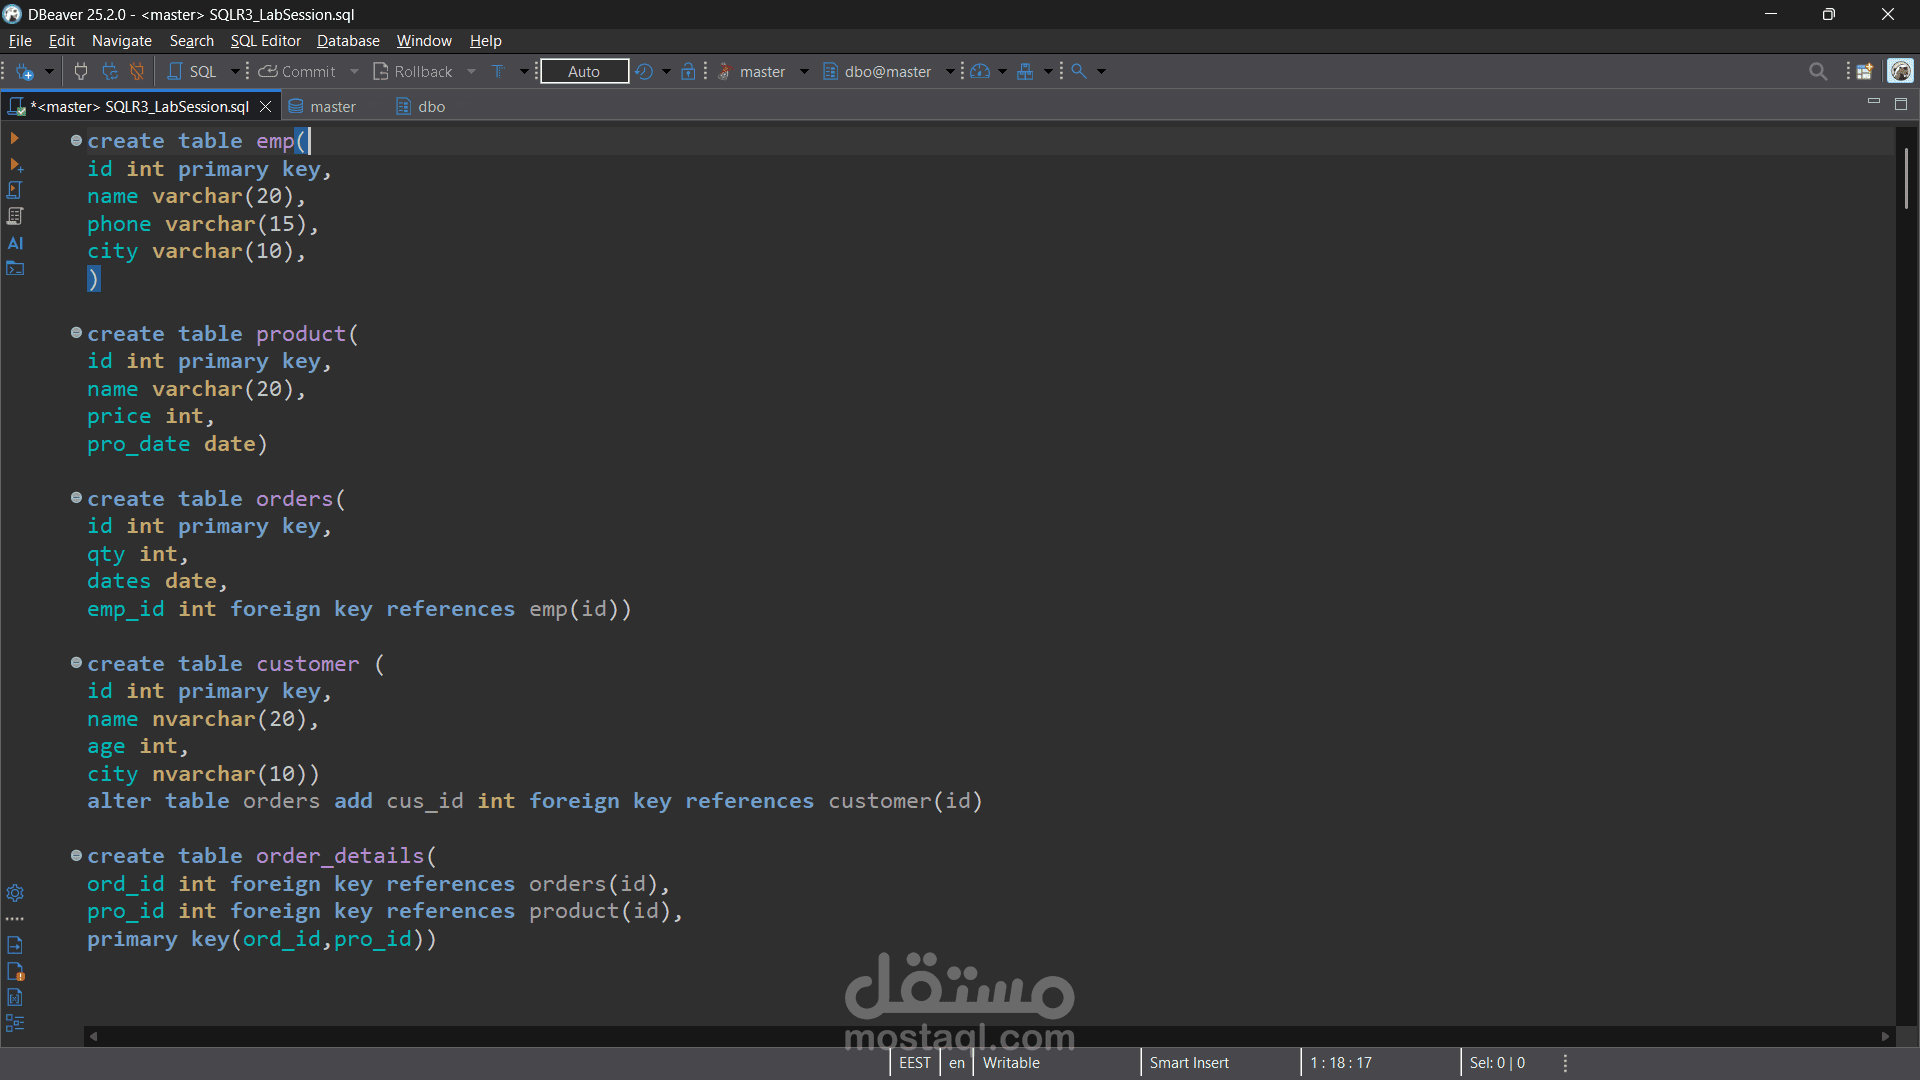1920x1080 pixels.
Task: Maximize the editor panel view
Action: point(1901,104)
